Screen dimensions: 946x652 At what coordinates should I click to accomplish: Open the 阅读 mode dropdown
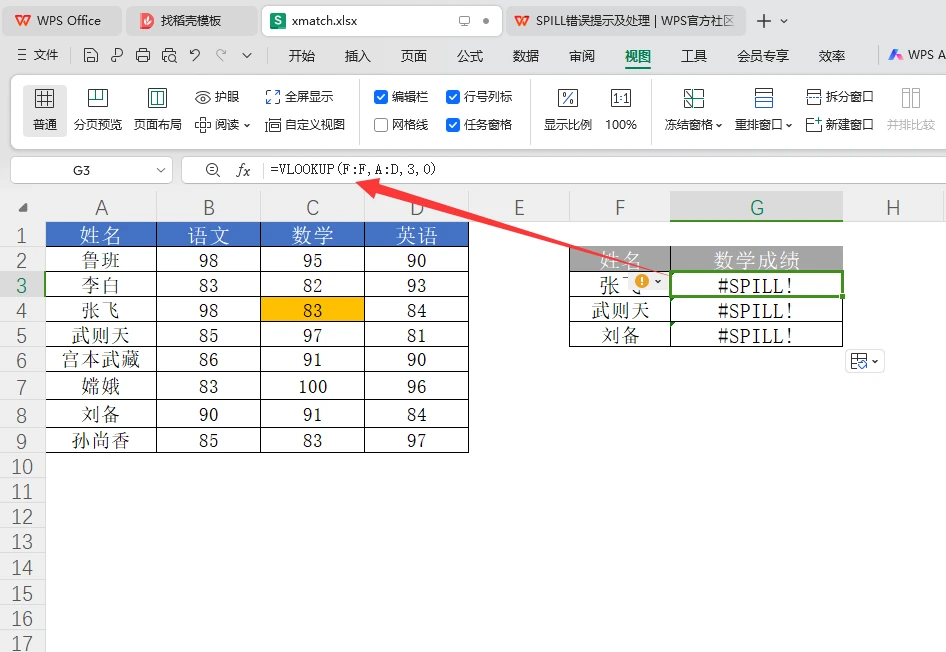[x=222, y=125]
